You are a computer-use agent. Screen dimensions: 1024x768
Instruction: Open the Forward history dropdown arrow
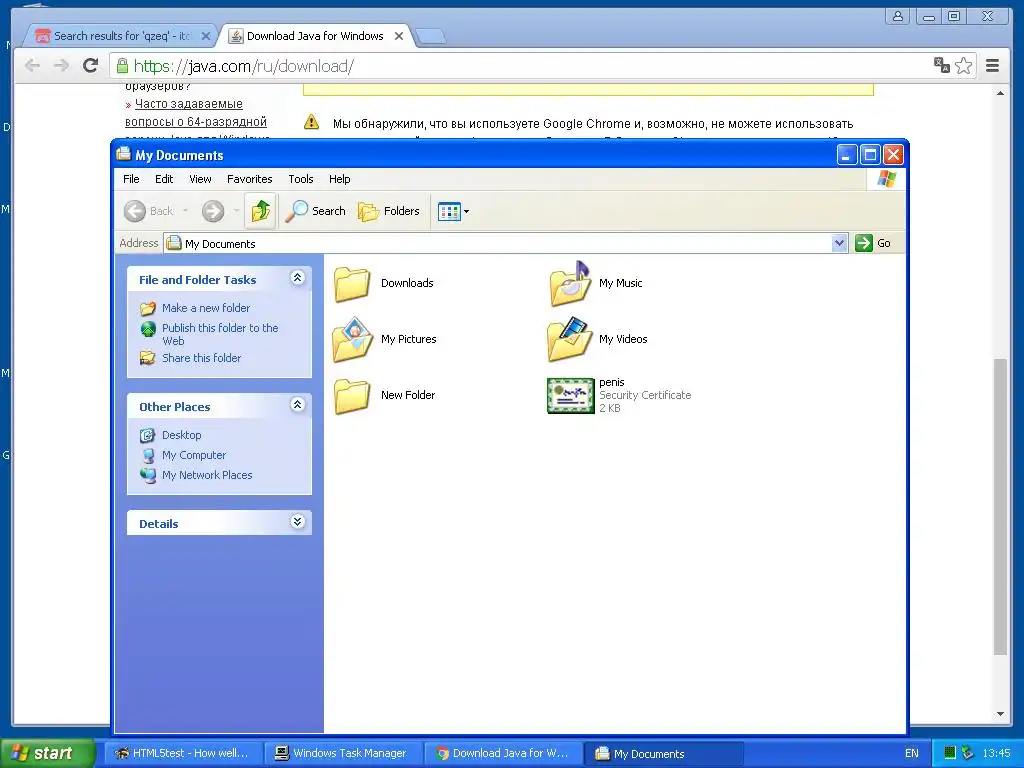tap(236, 211)
